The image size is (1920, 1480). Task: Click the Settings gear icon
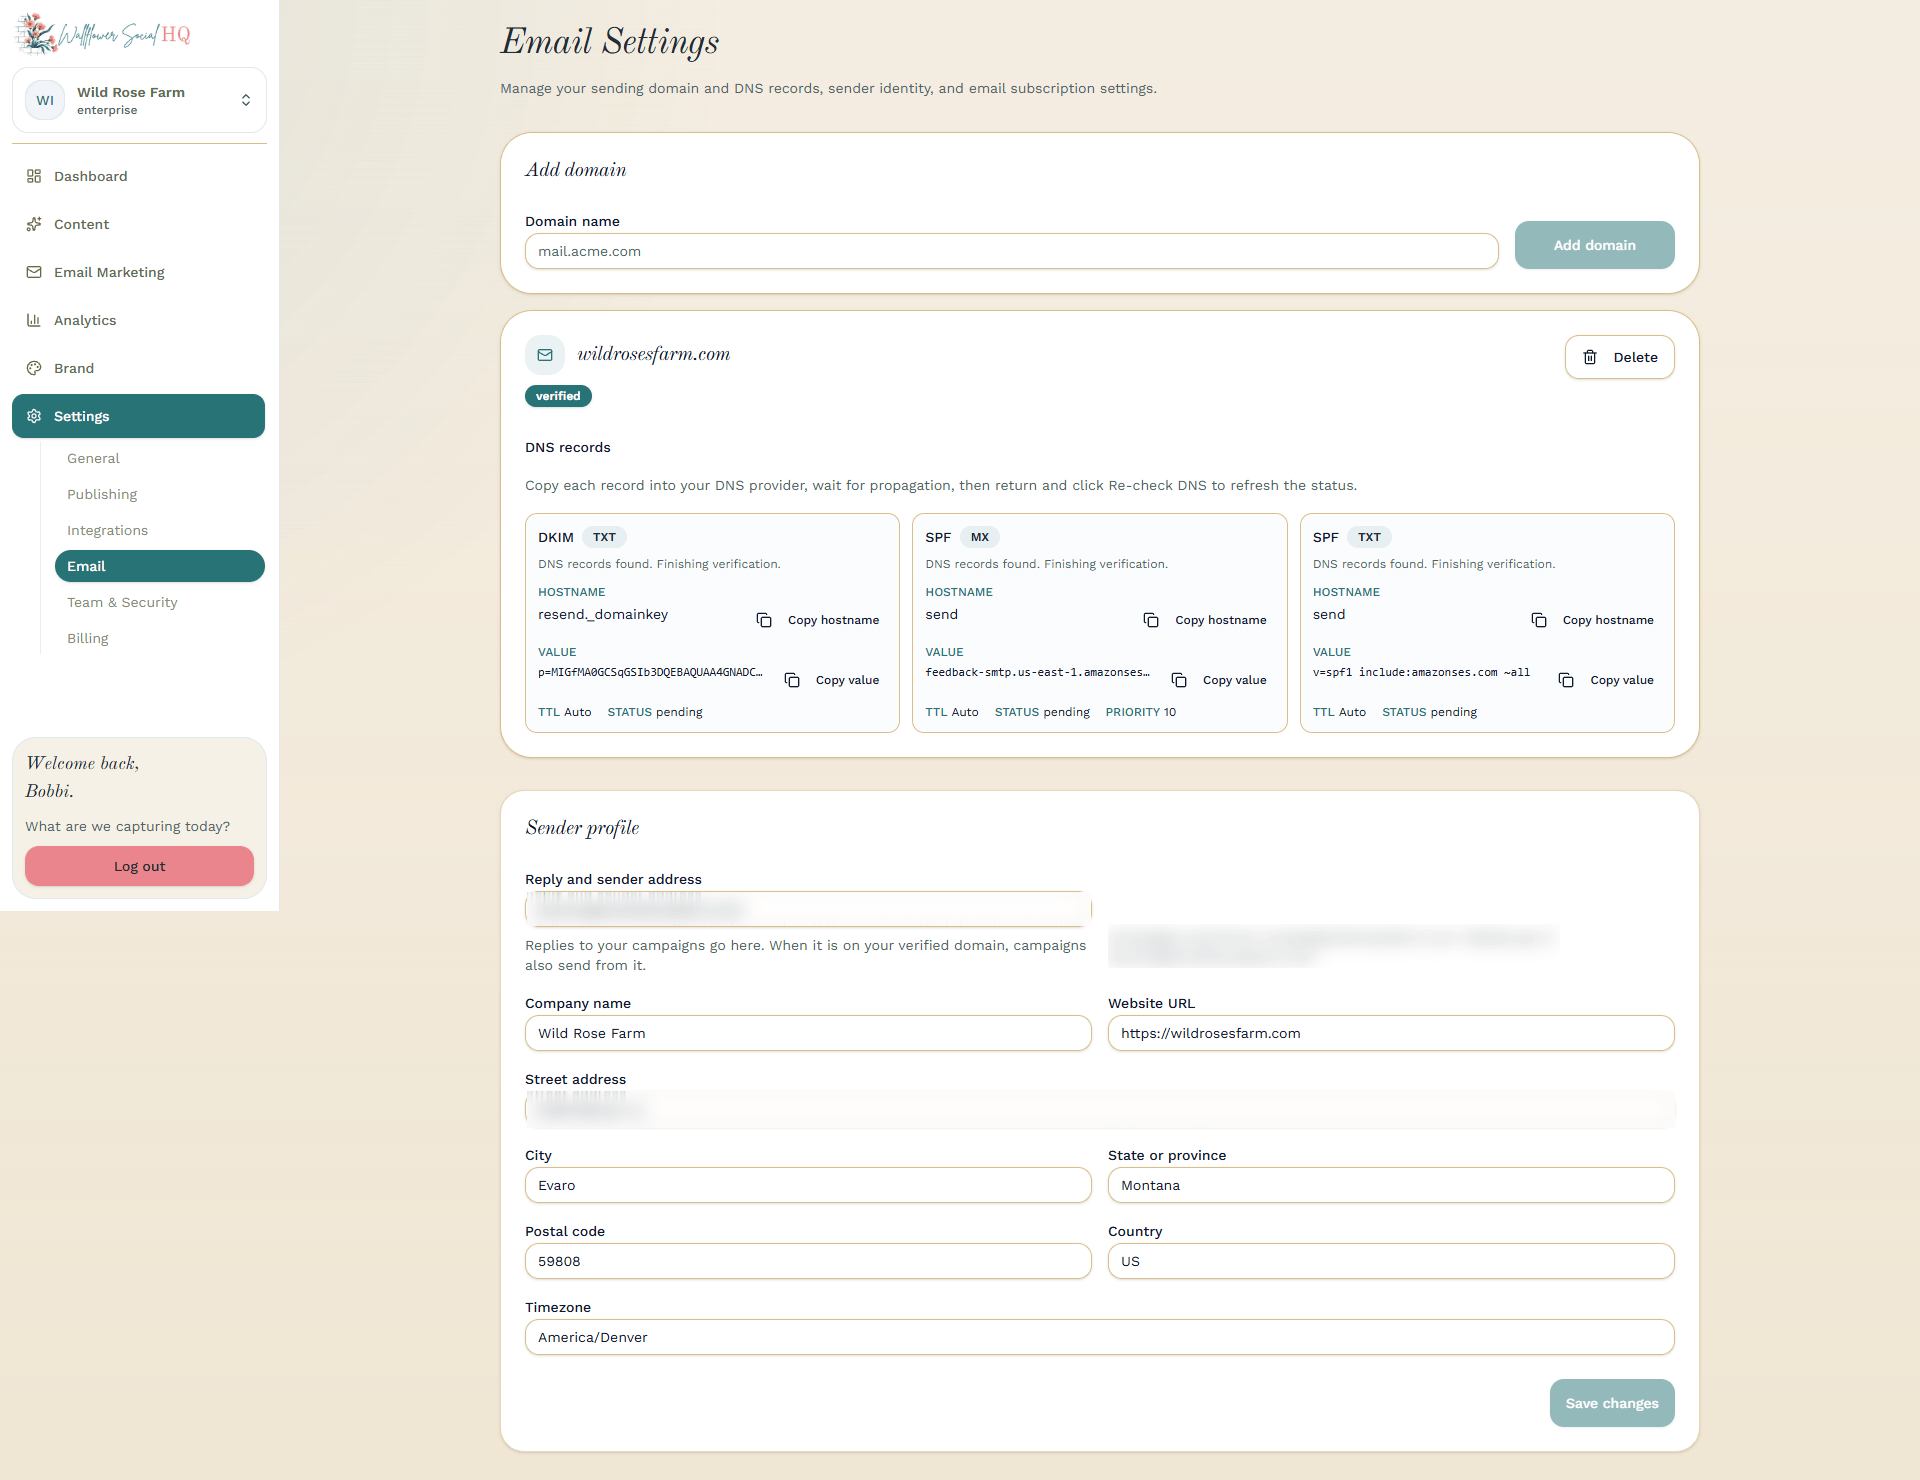pos(34,416)
